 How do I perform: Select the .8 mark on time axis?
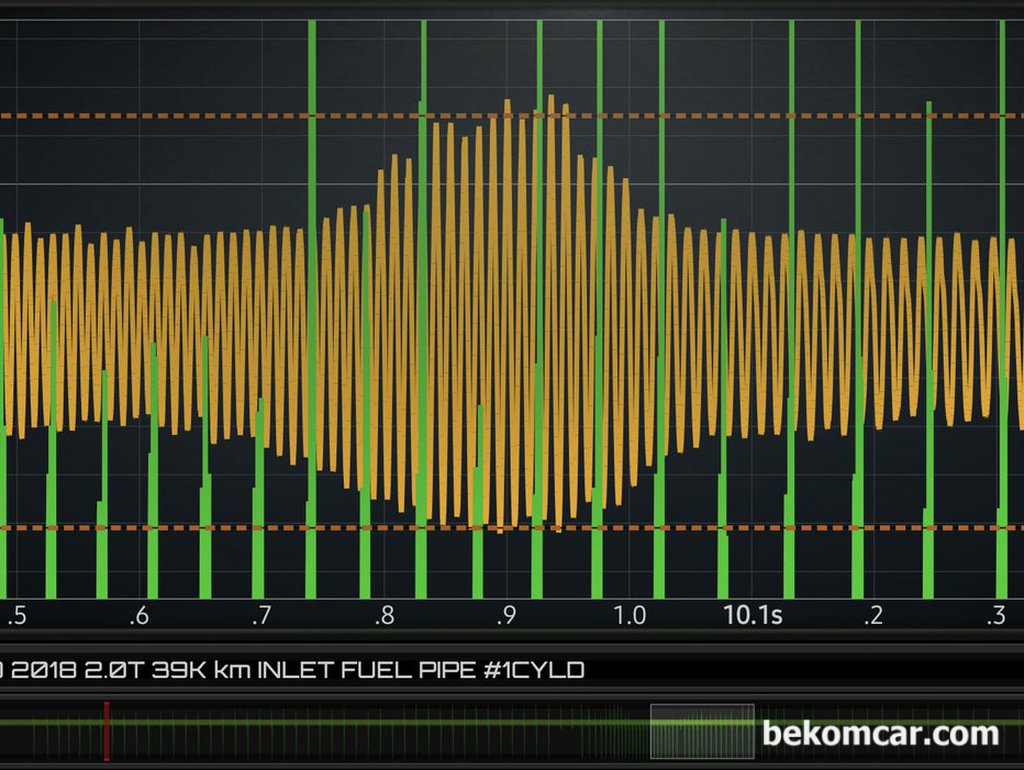tap(384, 615)
